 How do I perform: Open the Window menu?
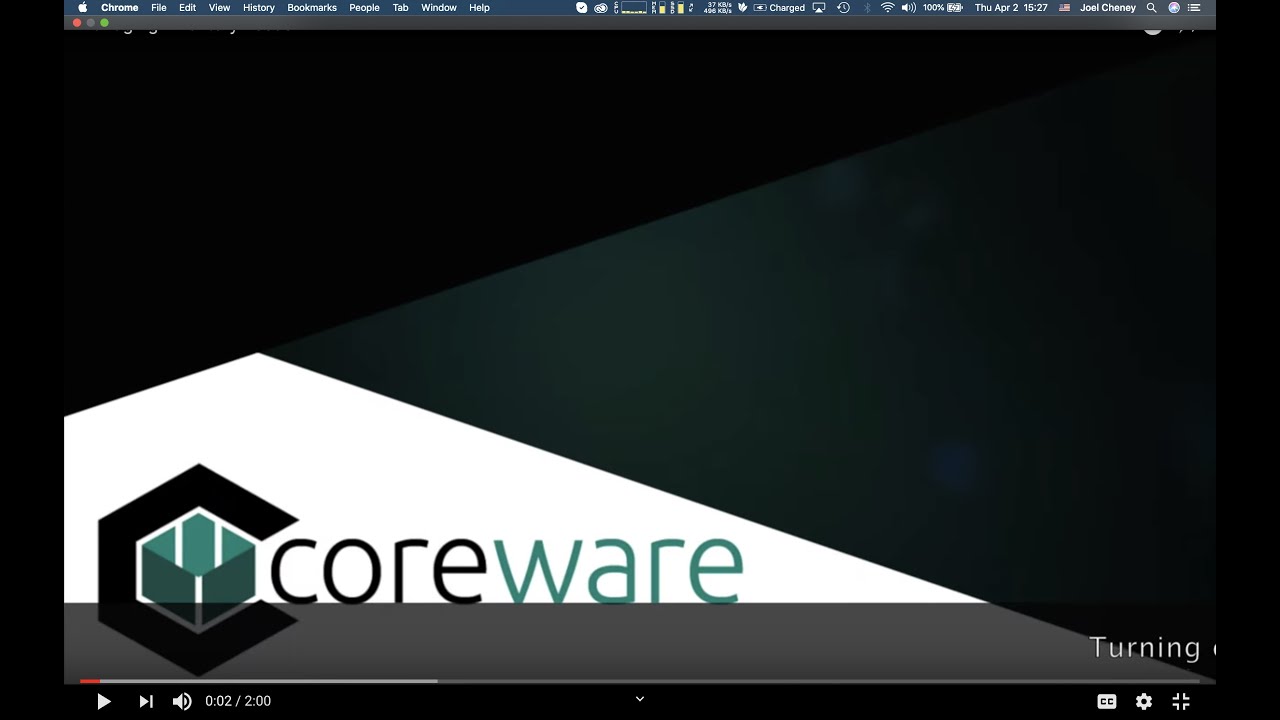pos(439,8)
